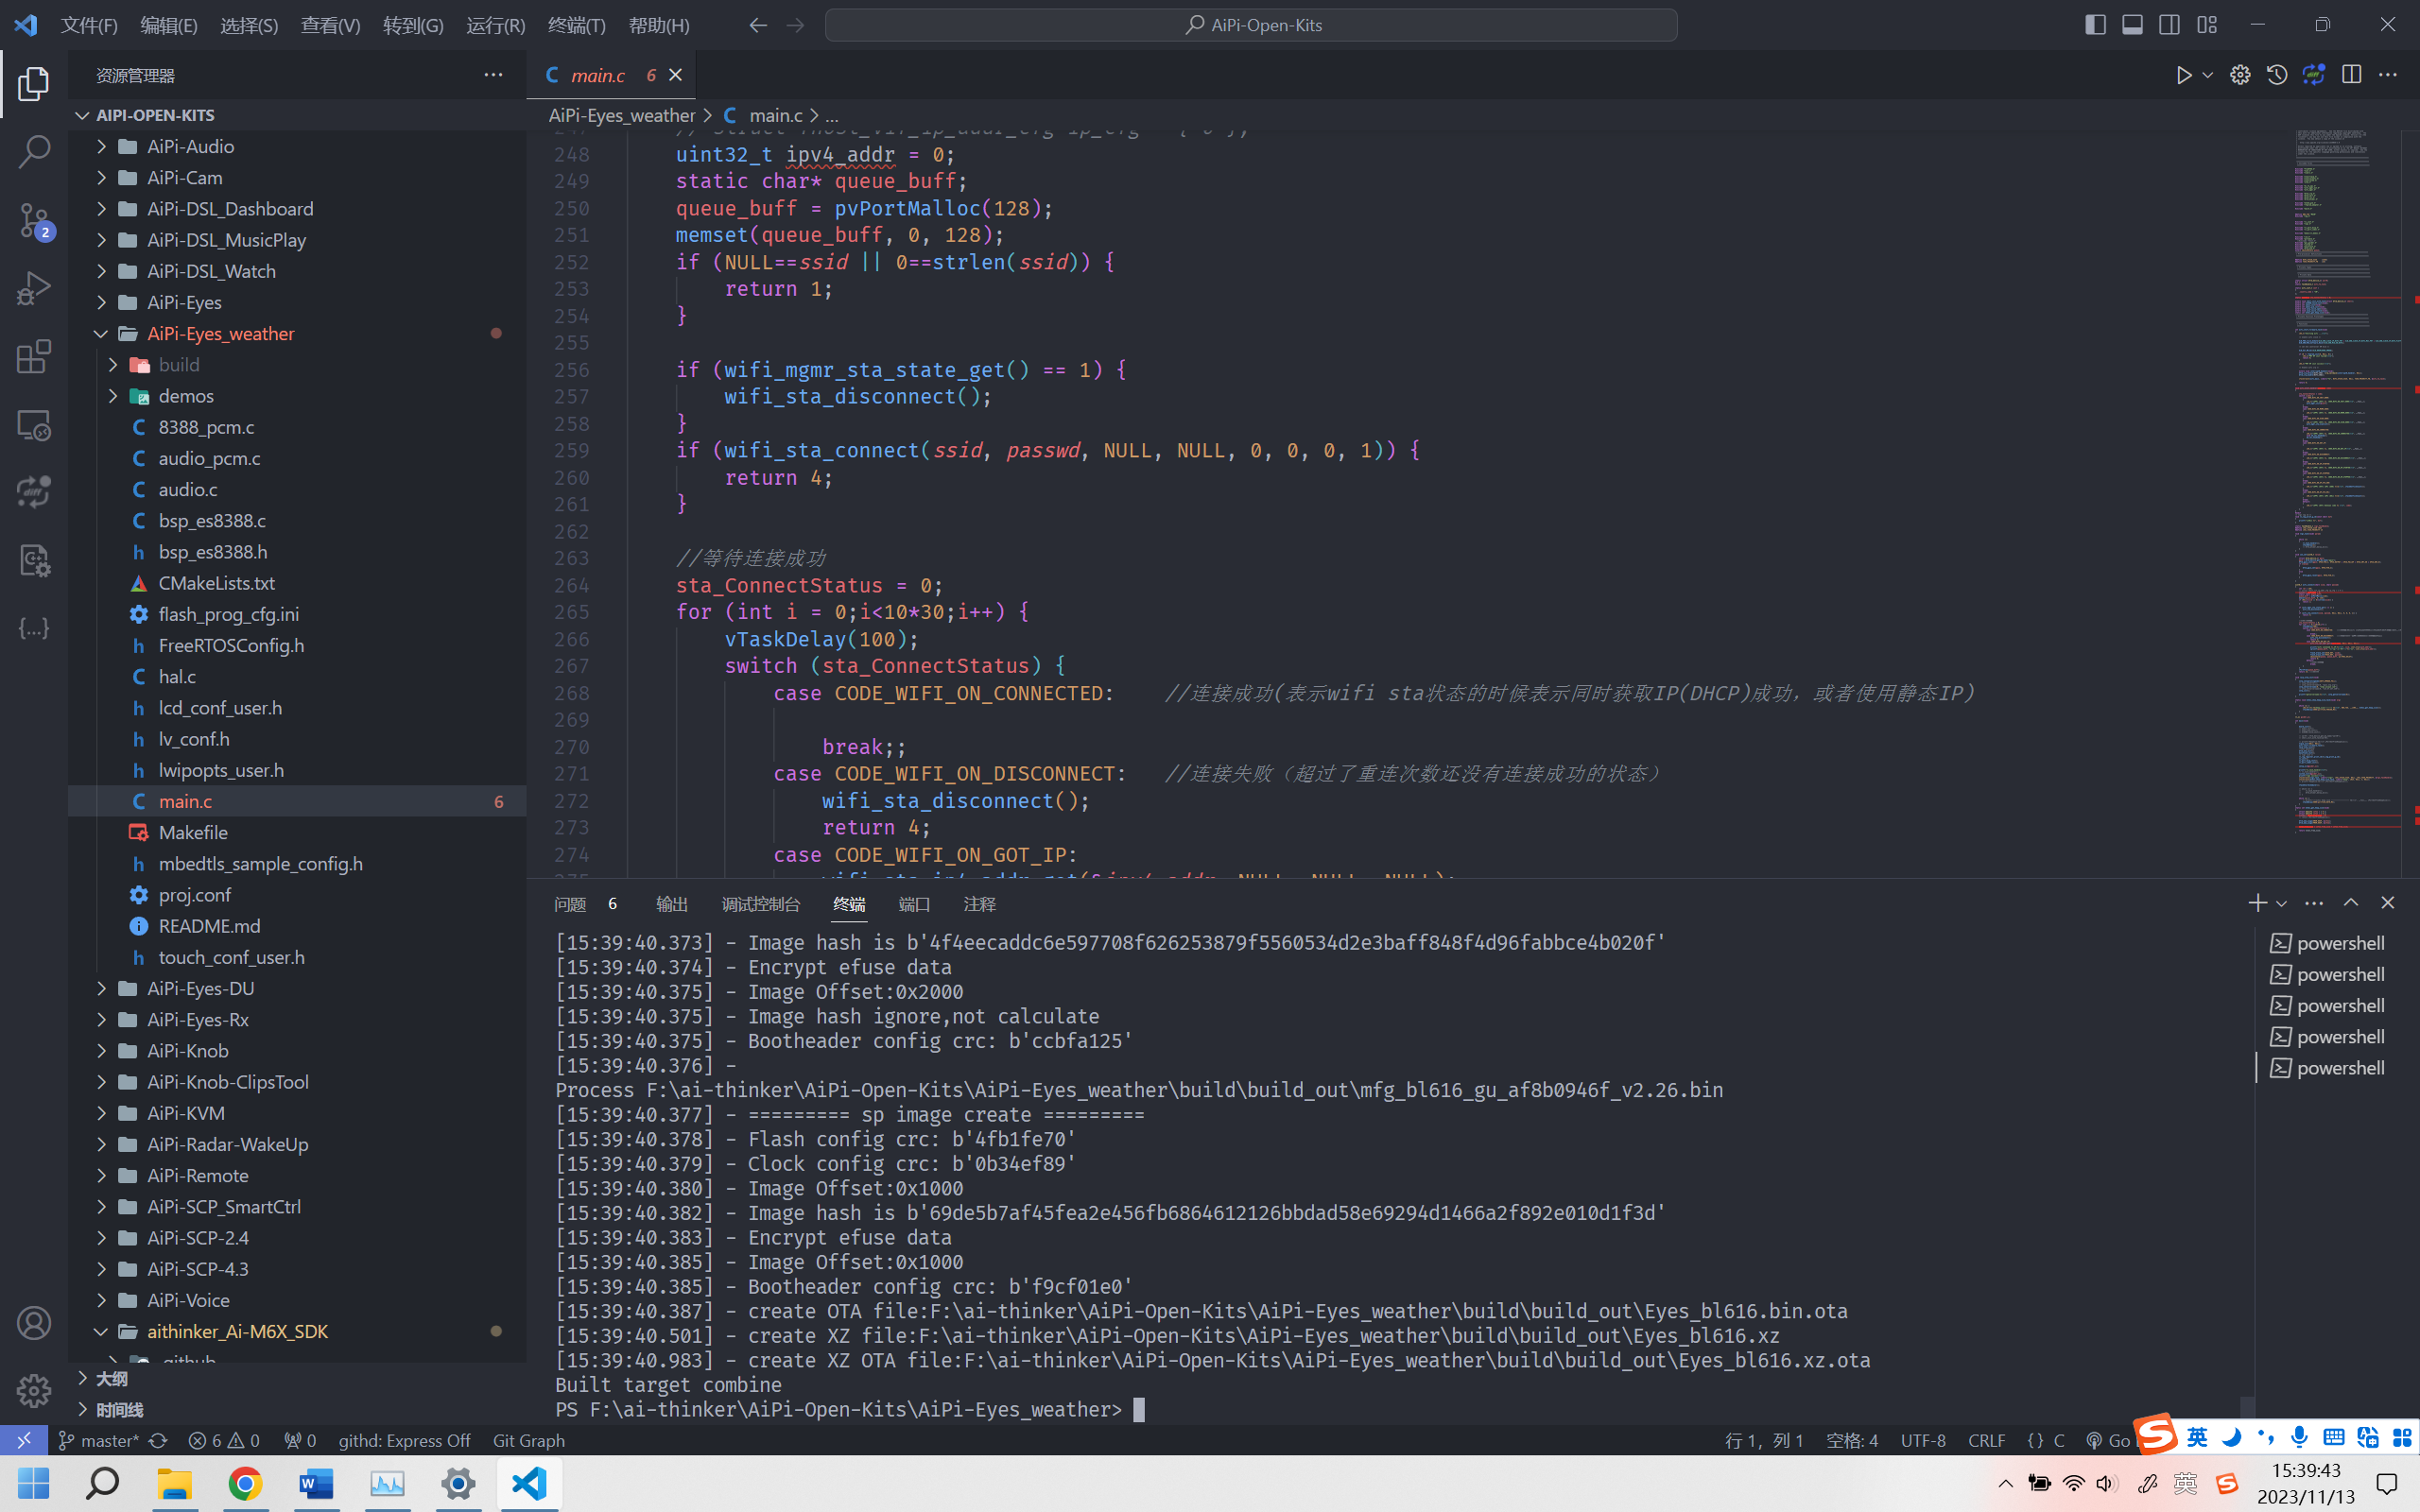Go forward with the navigation arrow
2420x1512 pixels.
coord(795,25)
